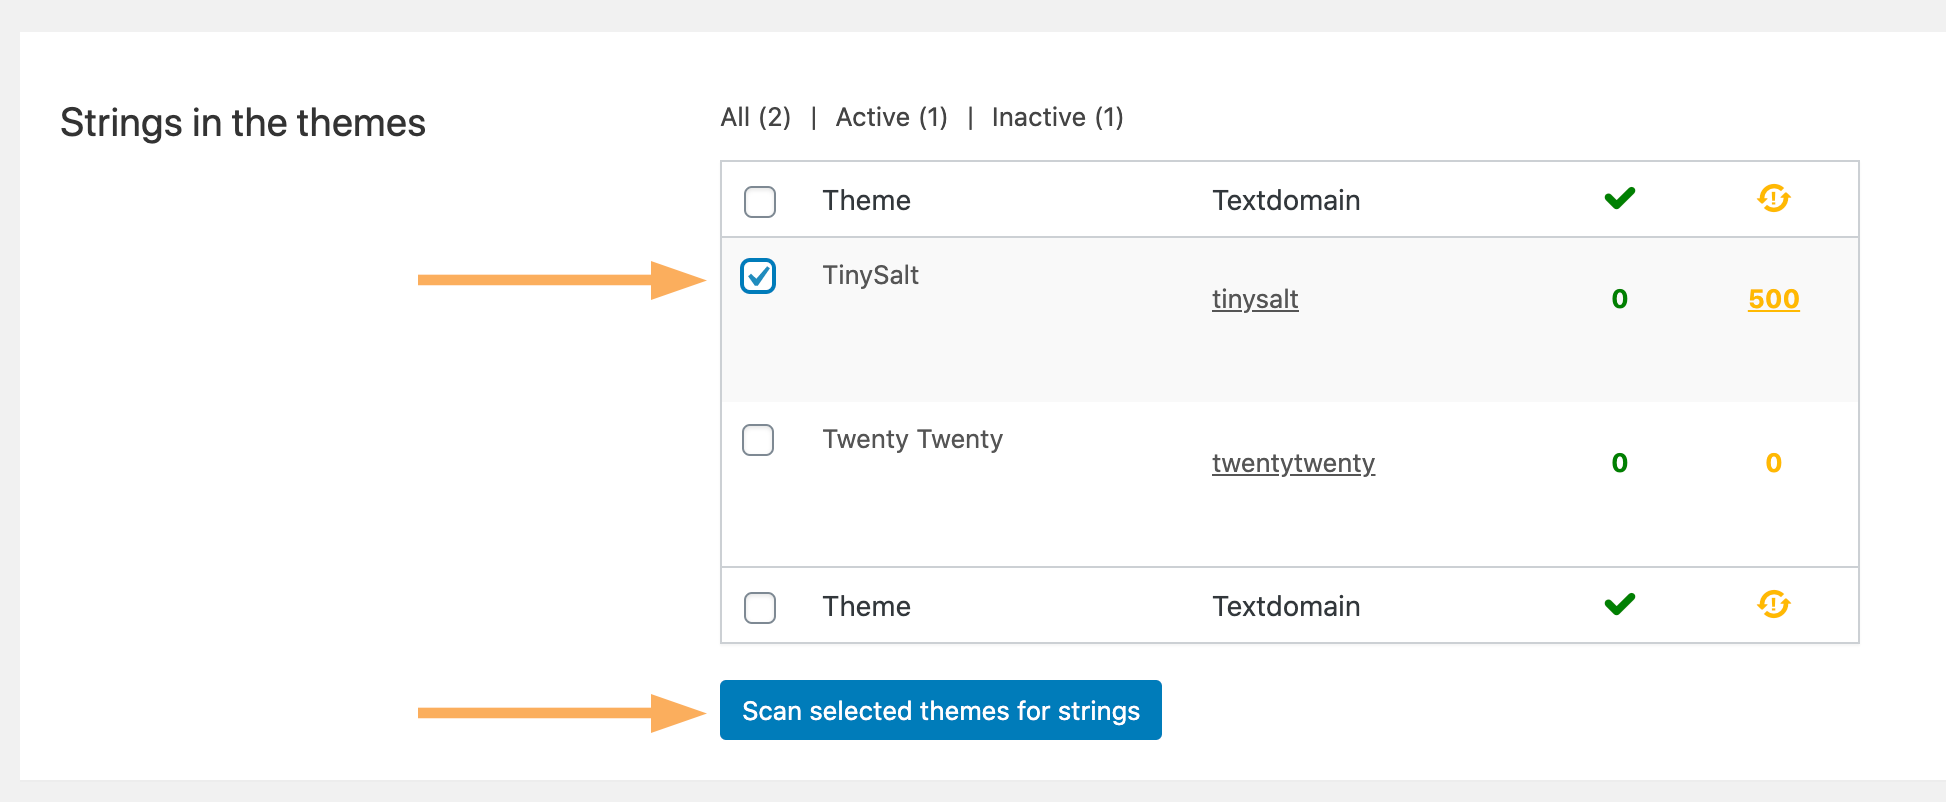Click the yellow sync icon in the top header row

(x=1774, y=198)
